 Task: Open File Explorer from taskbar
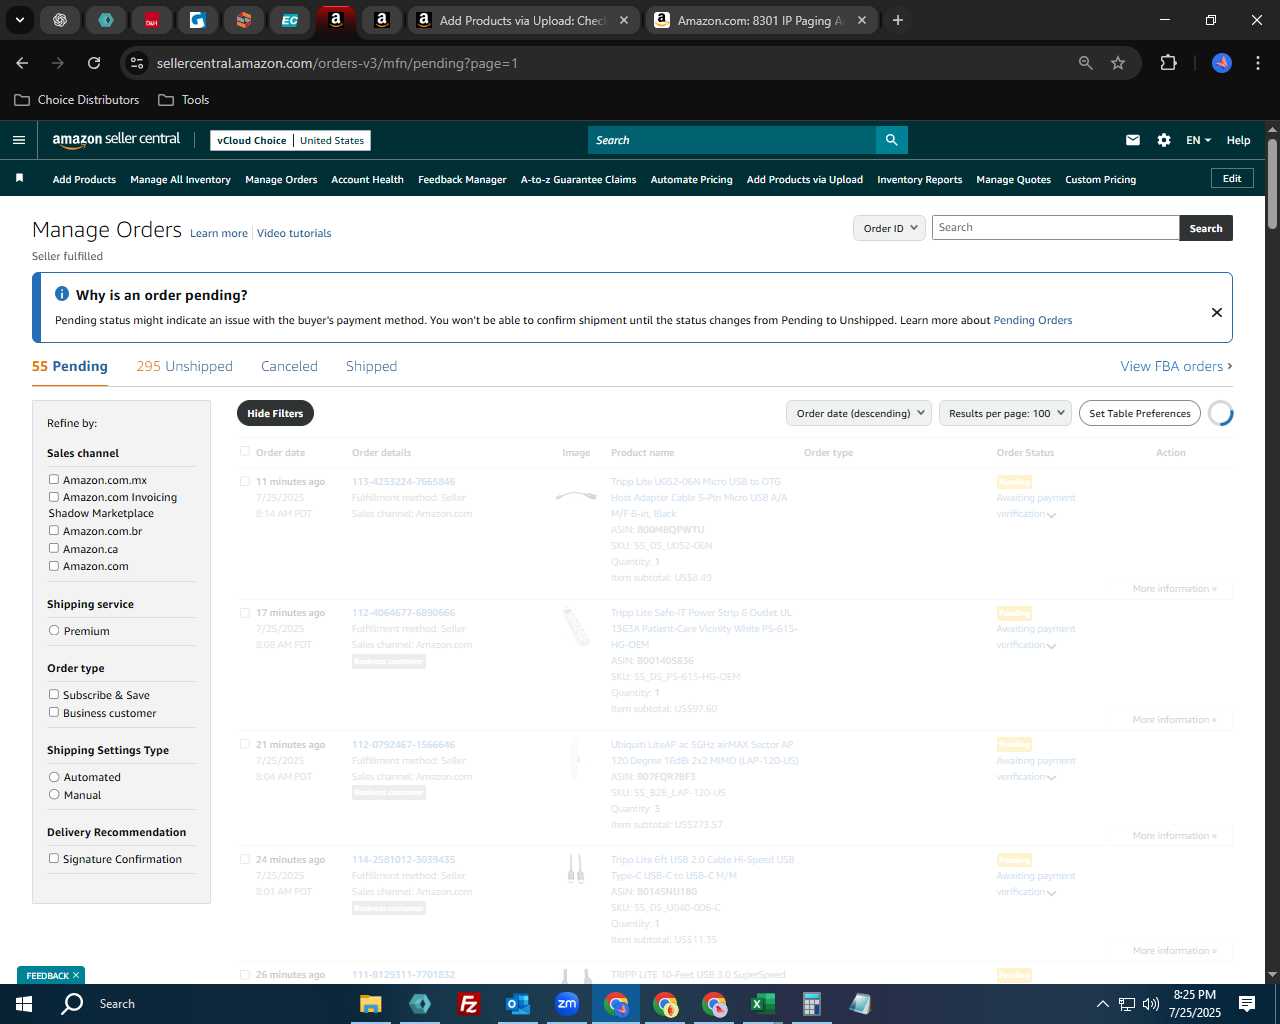[x=371, y=1004]
